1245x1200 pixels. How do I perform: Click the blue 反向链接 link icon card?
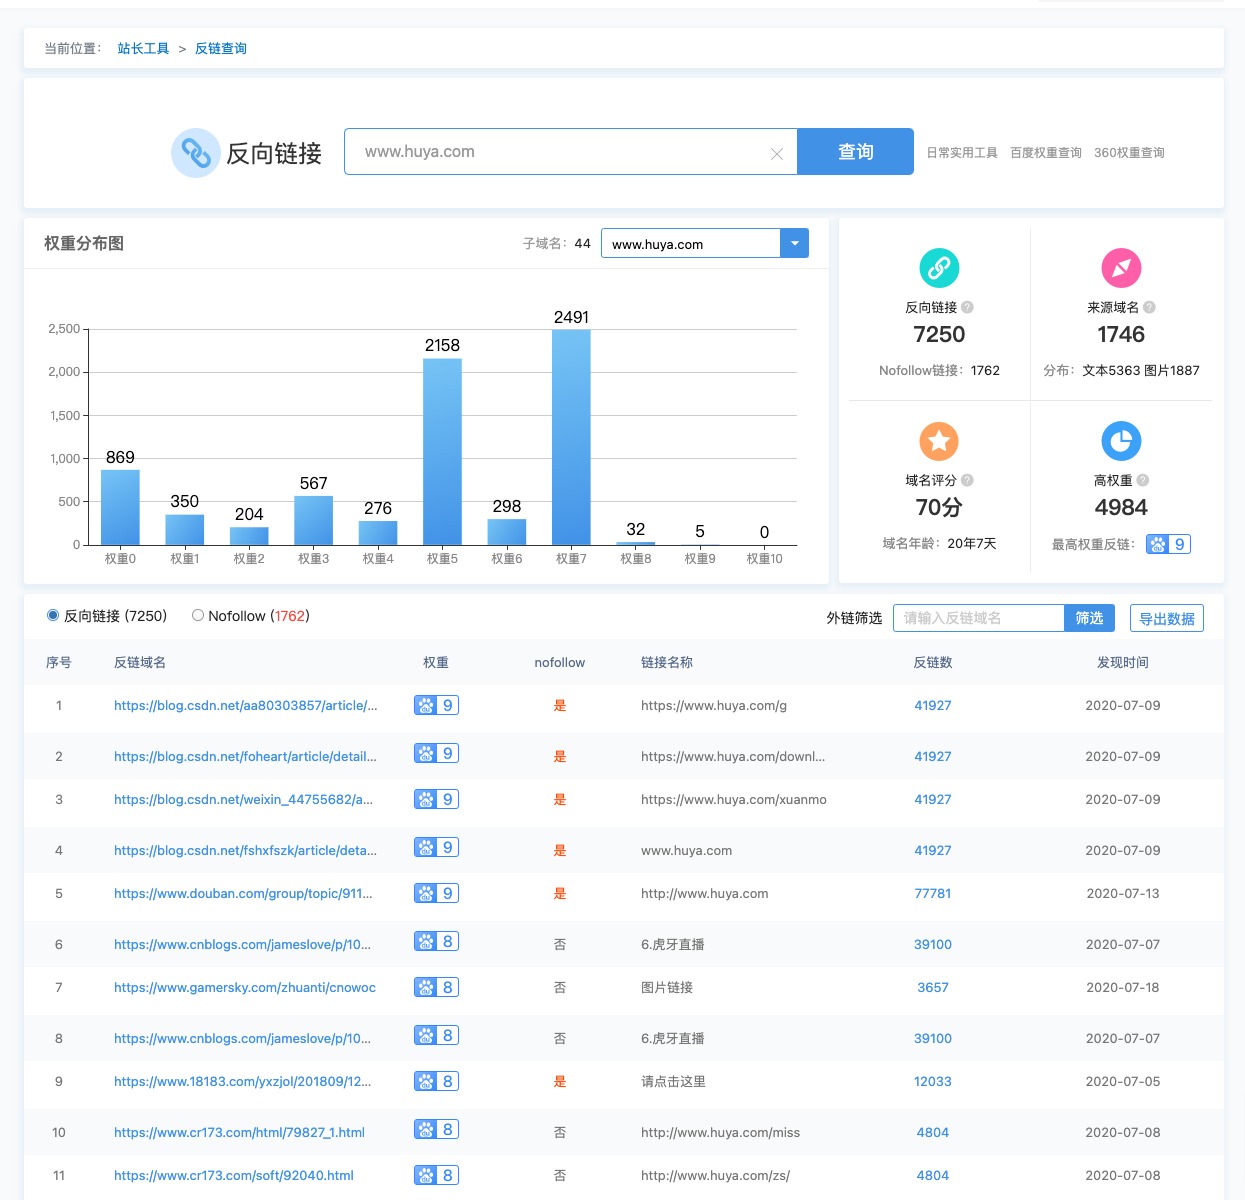click(x=937, y=268)
